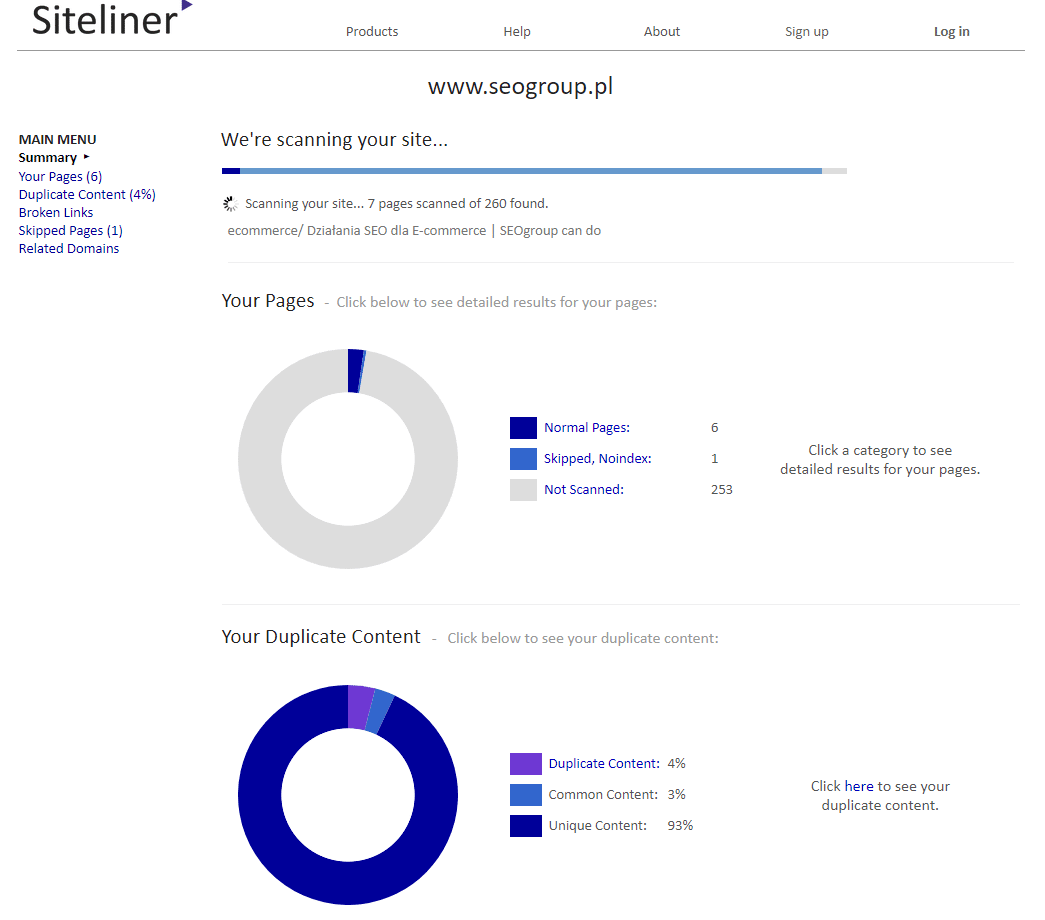Click the 'Your Pages' section heading
1045x920 pixels.
pos(267,301)
